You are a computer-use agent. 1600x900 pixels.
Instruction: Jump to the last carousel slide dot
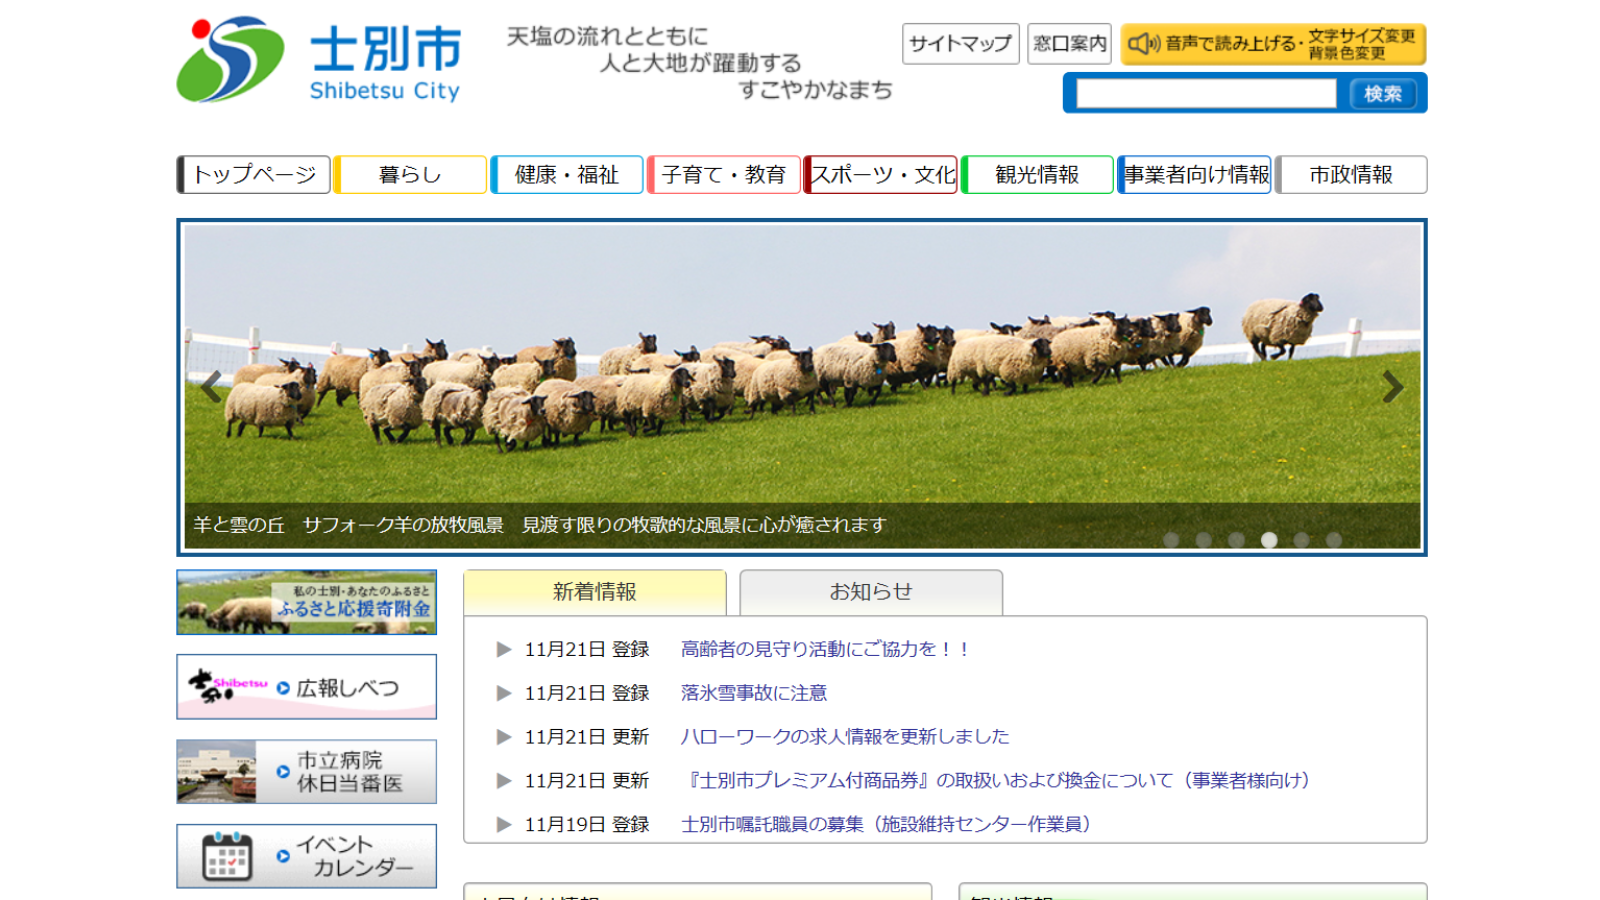(1334, 540)
